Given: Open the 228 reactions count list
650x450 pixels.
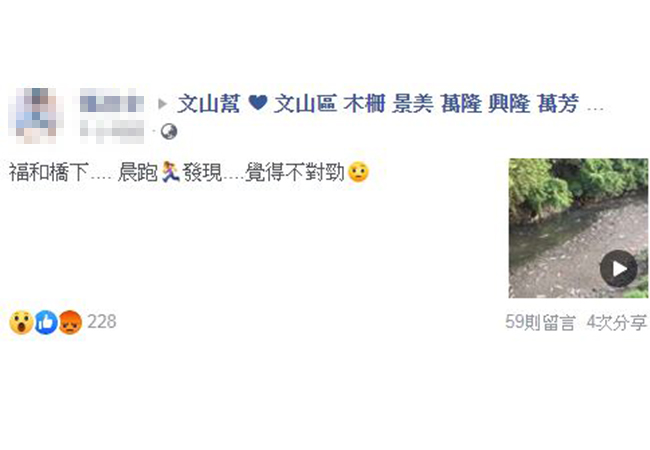Looking at the screenshot, I should tap(102, 322).
